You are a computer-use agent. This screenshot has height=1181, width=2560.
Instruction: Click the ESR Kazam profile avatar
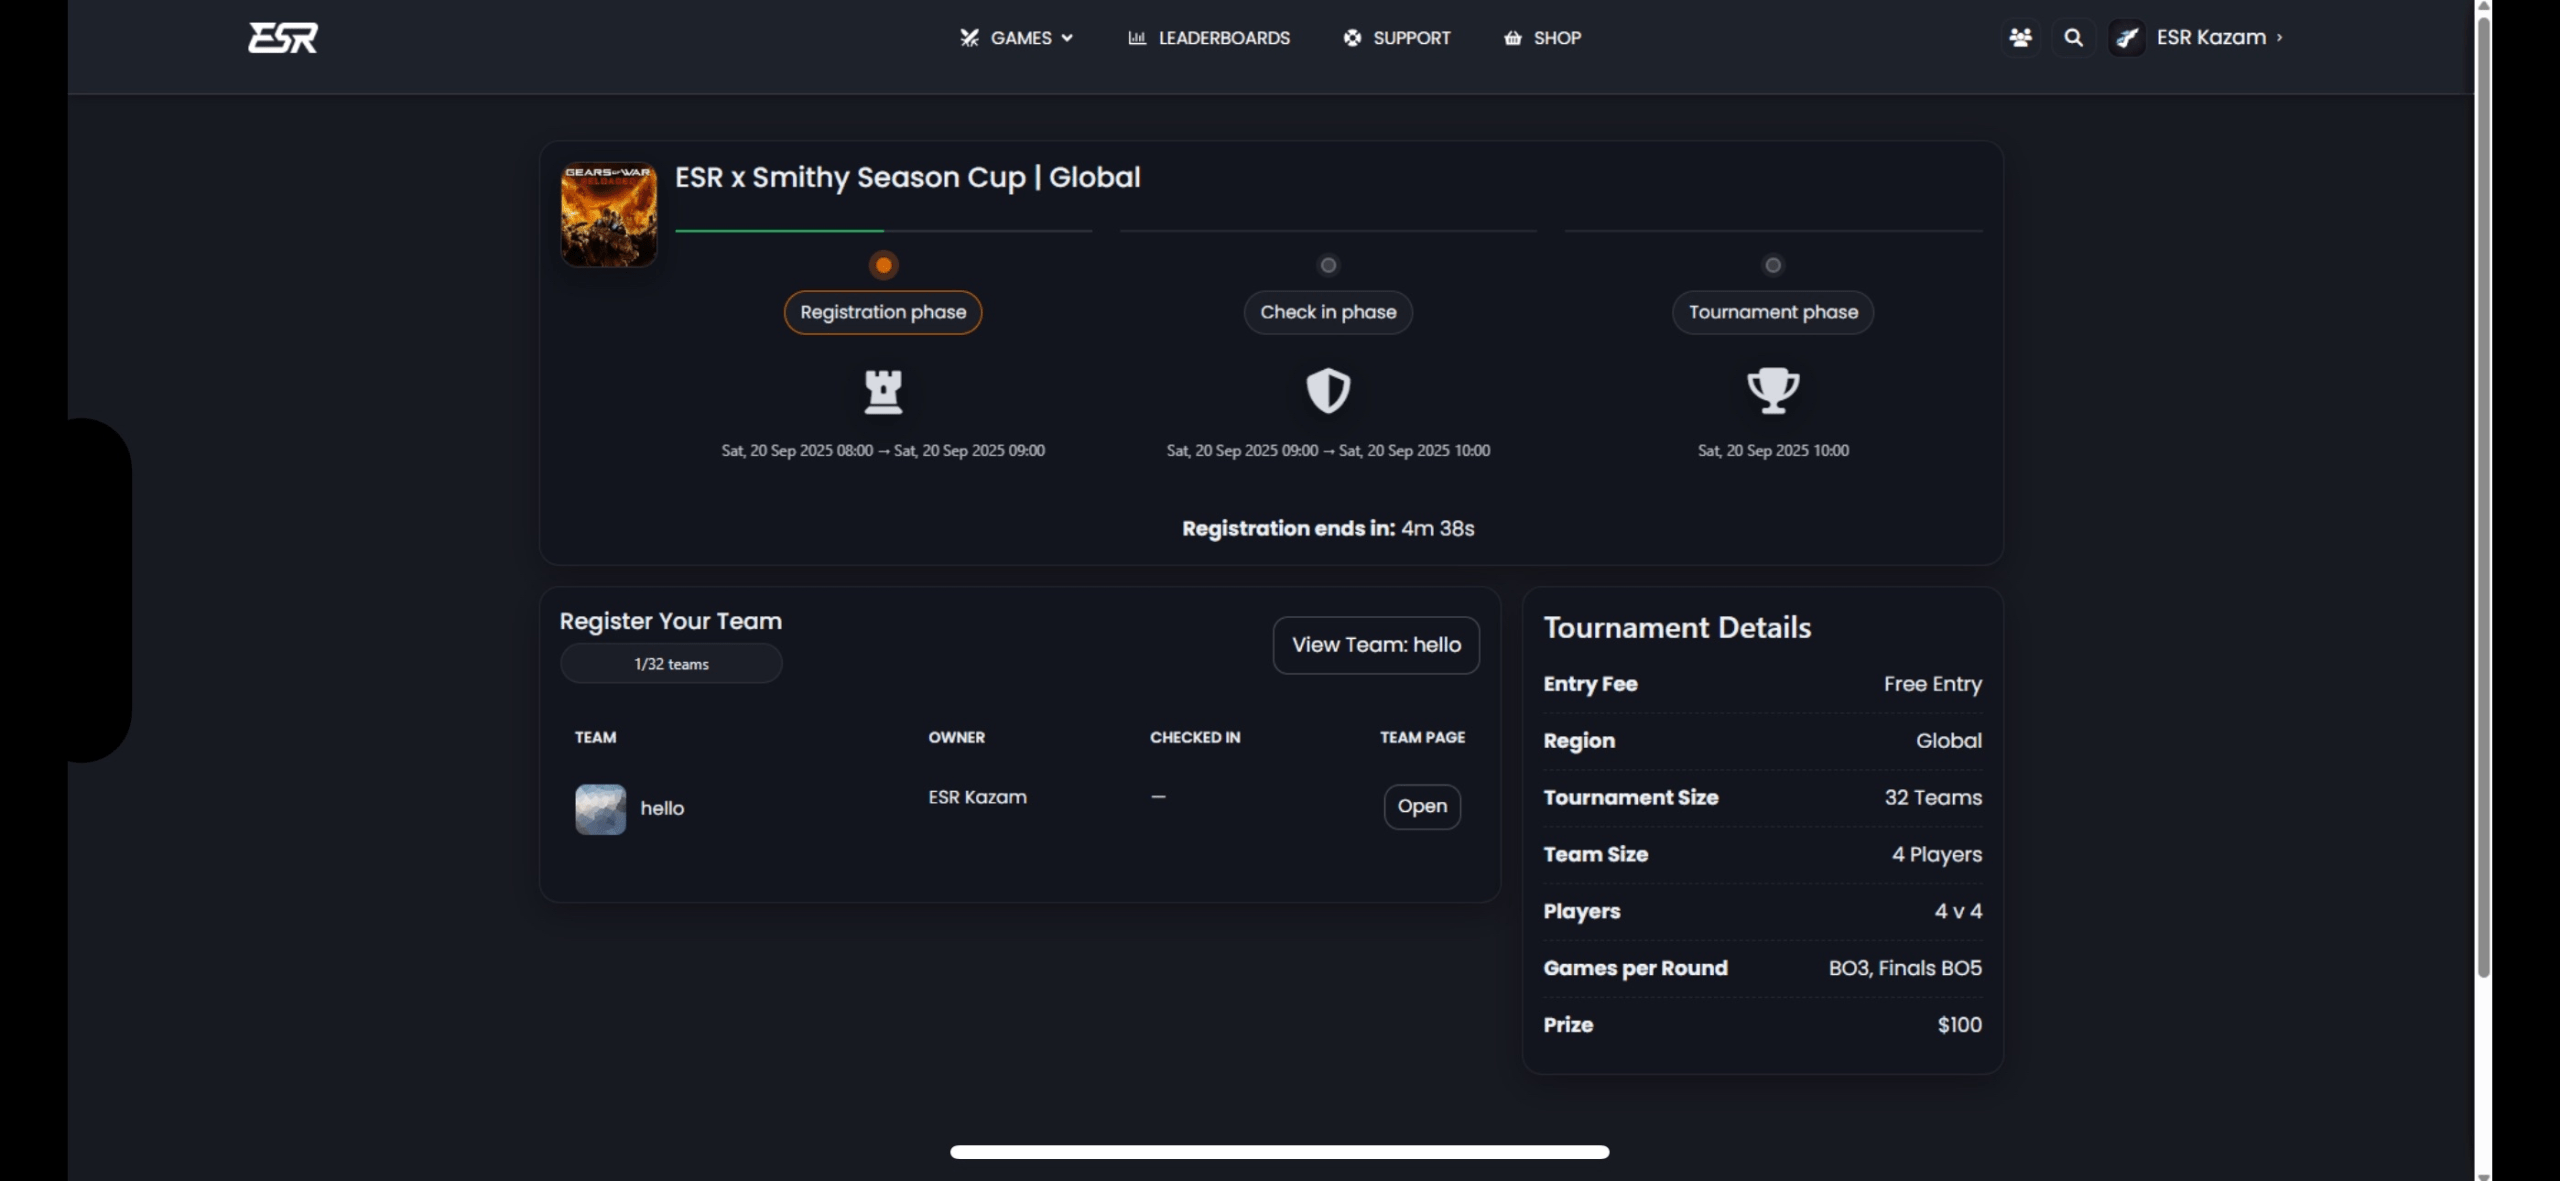(x=2126, y=38)
